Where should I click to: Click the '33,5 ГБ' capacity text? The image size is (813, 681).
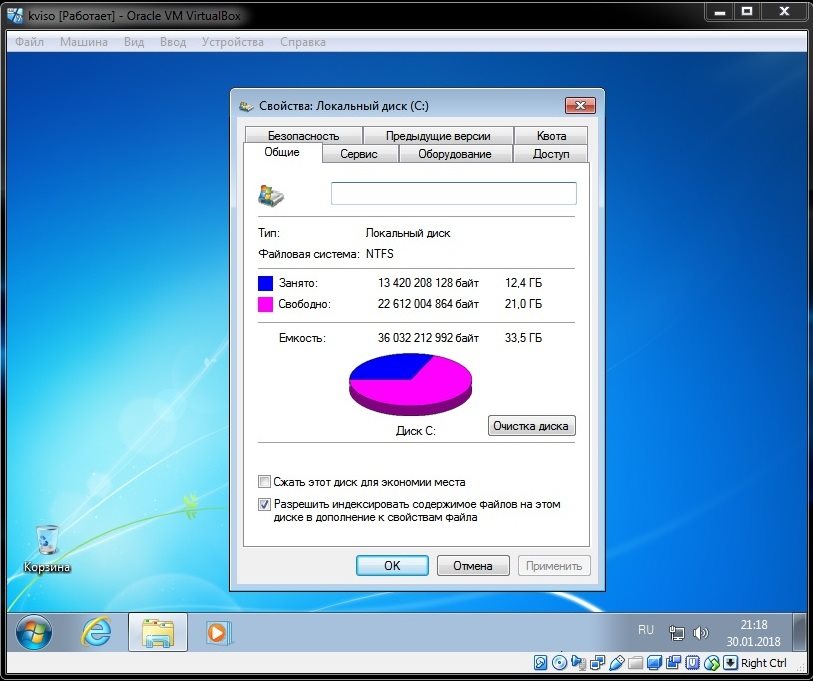pyautogui.click(x=524, y=338)
